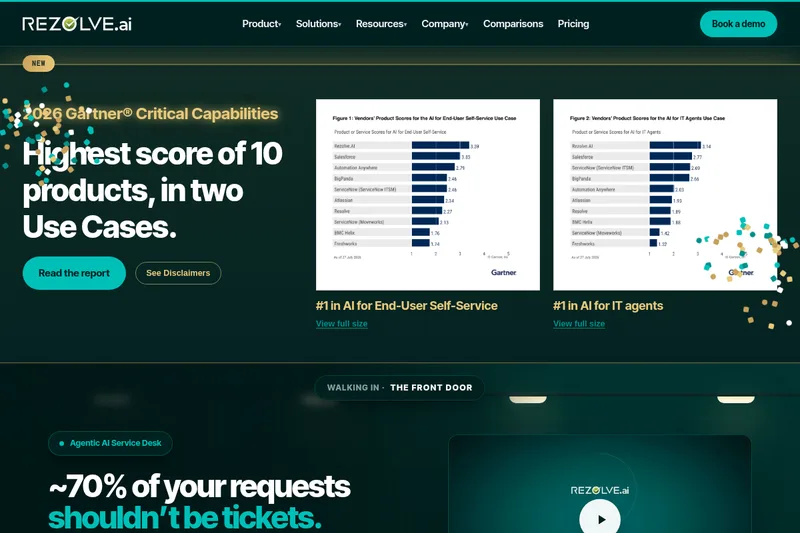The height and width of the screenshot is (533, 800).
Task: Expand the Company dropdown menu
Action: (x=444, y=24)
